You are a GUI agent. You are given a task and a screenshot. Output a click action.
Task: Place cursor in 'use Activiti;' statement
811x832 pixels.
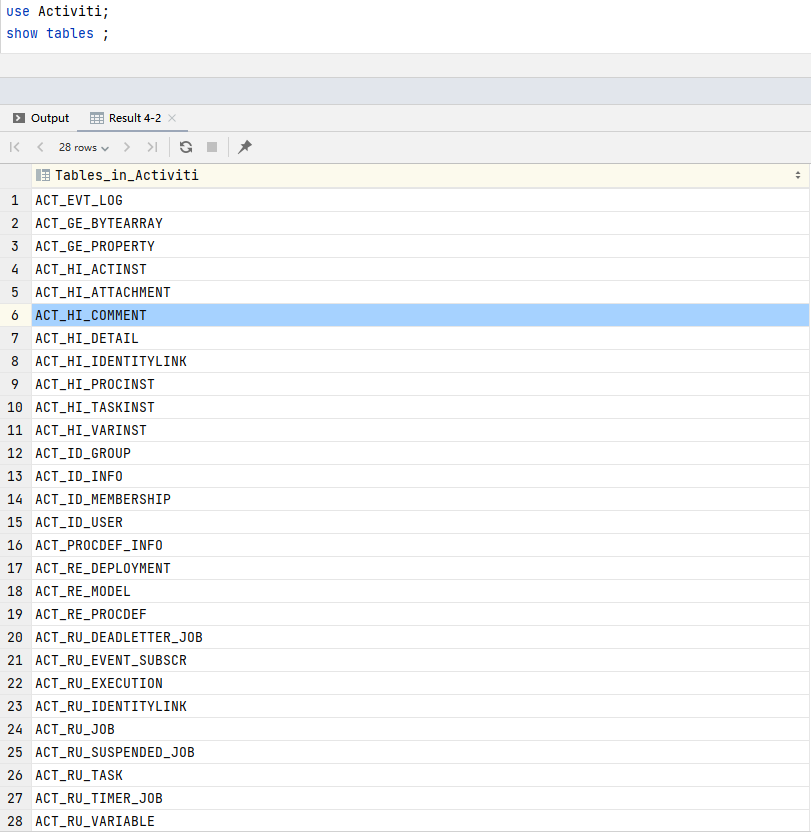[57, 11]
